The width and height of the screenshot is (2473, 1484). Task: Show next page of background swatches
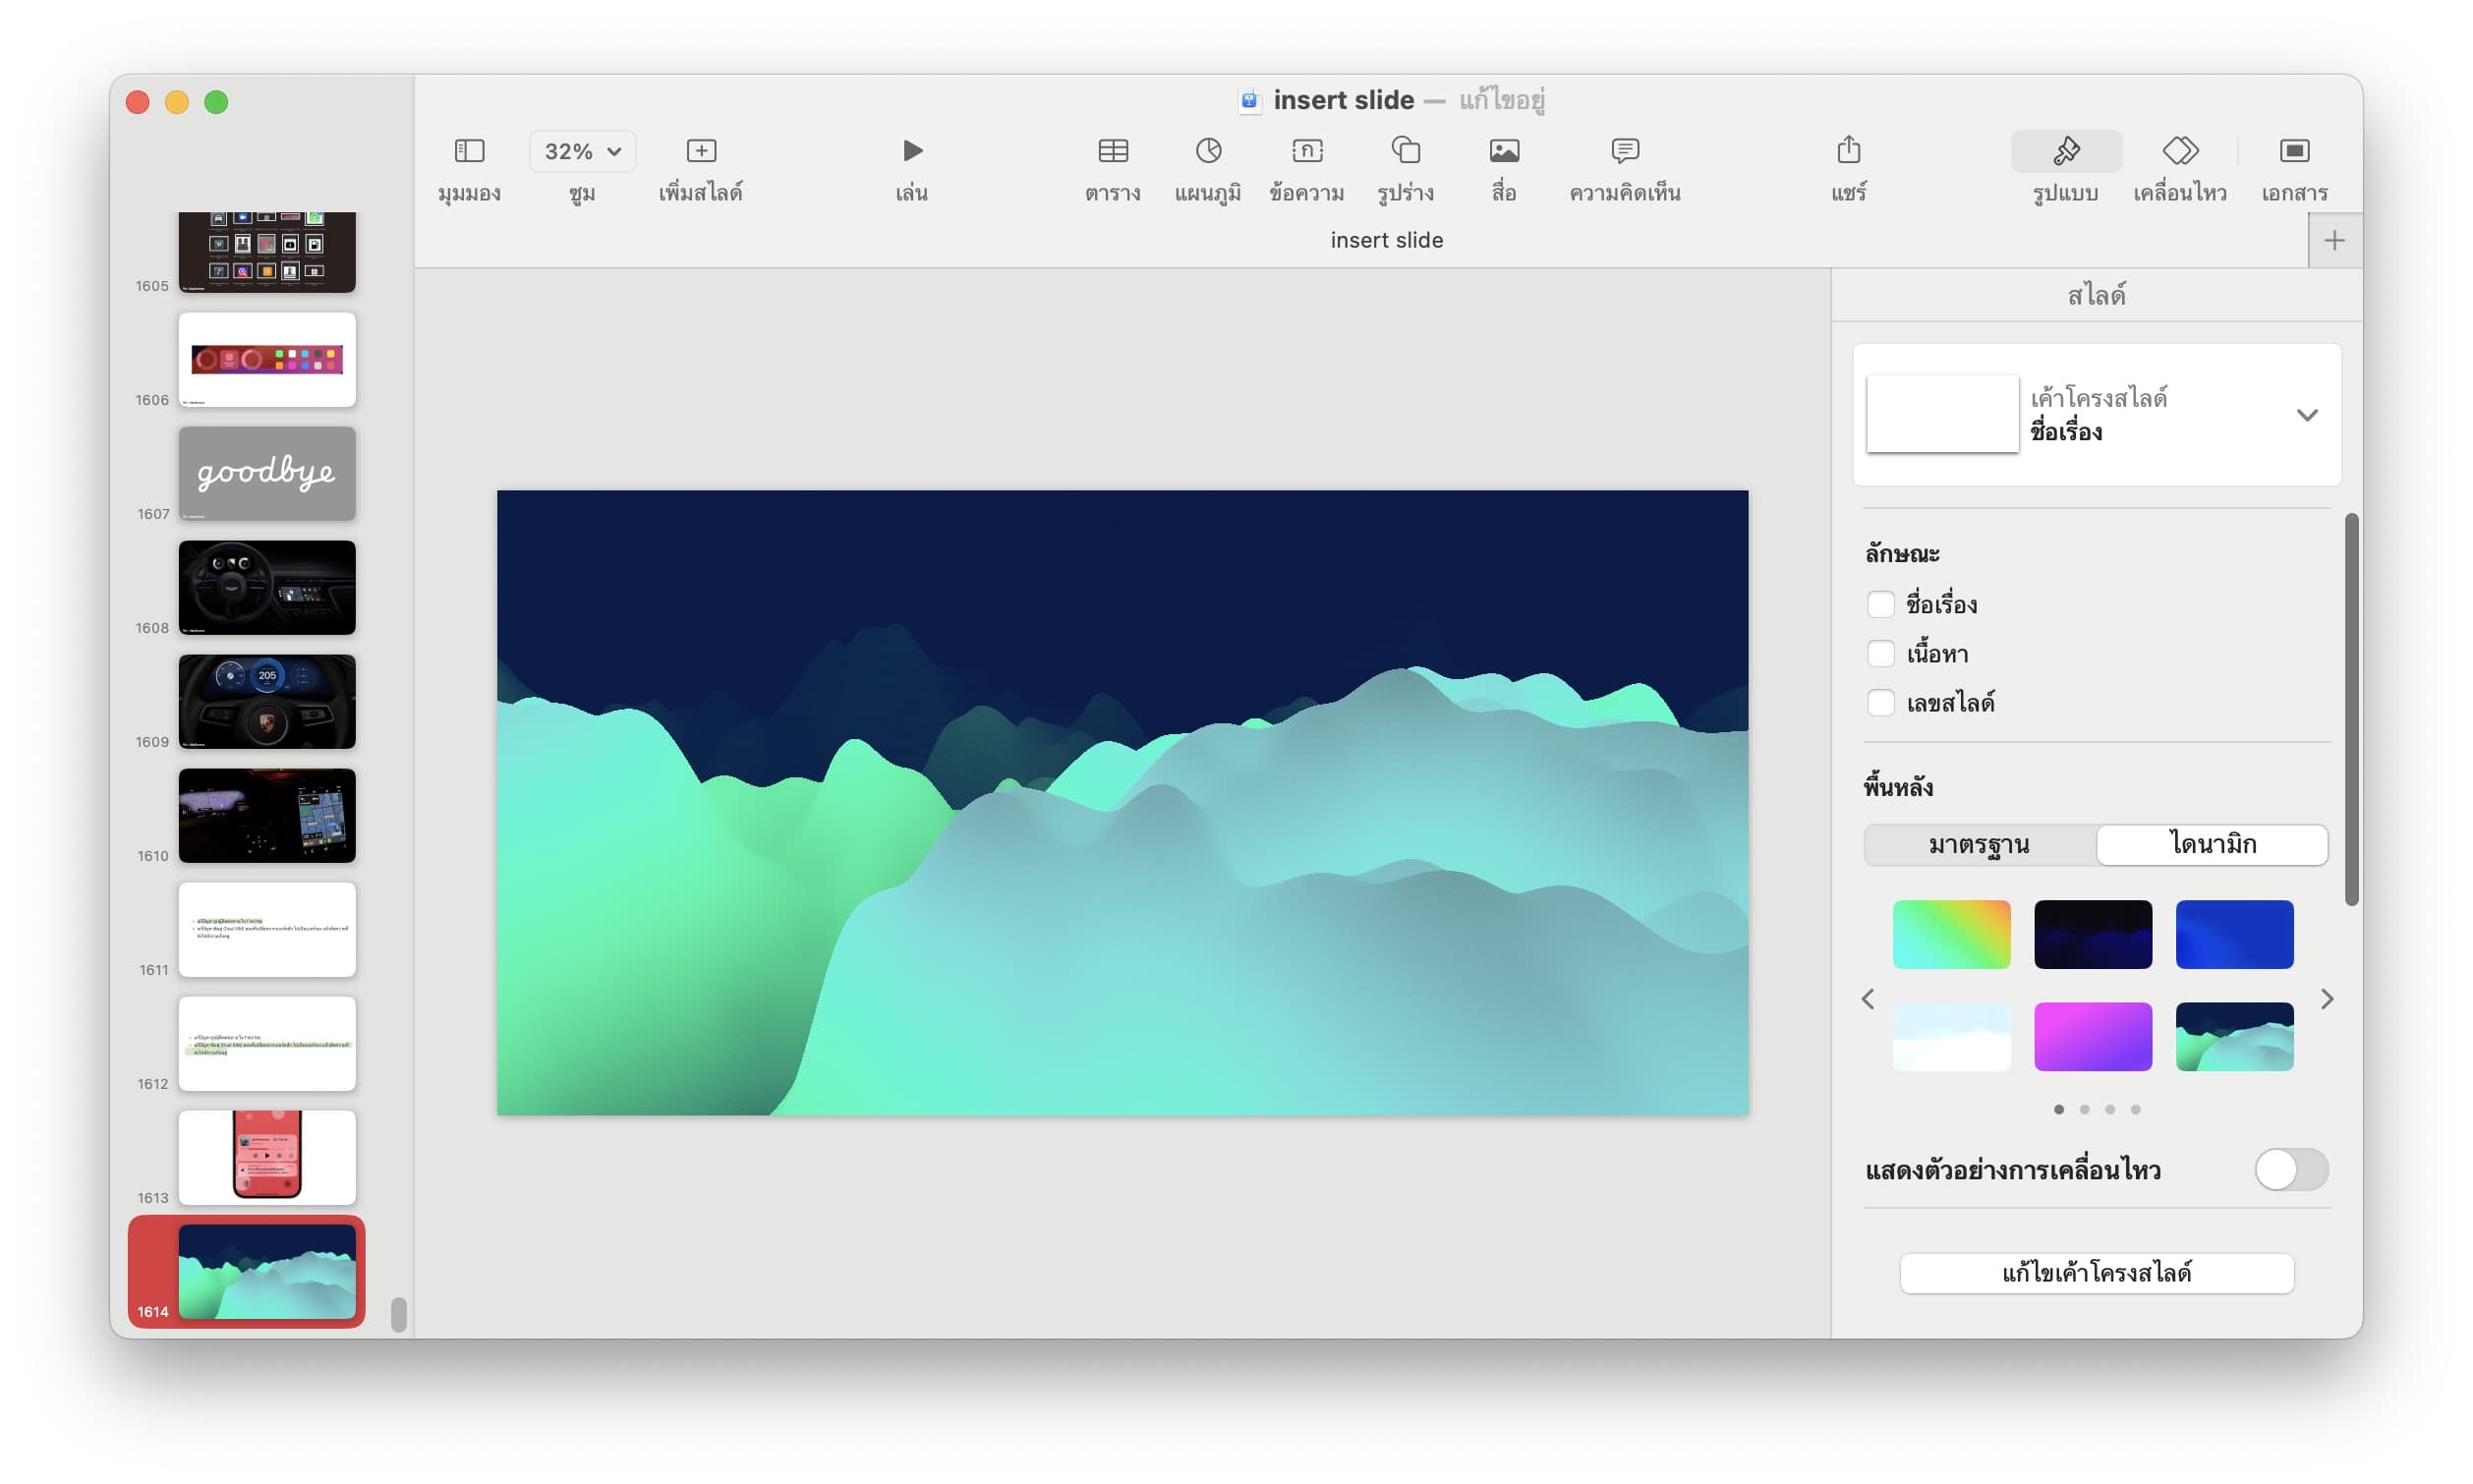point(2326,999)
